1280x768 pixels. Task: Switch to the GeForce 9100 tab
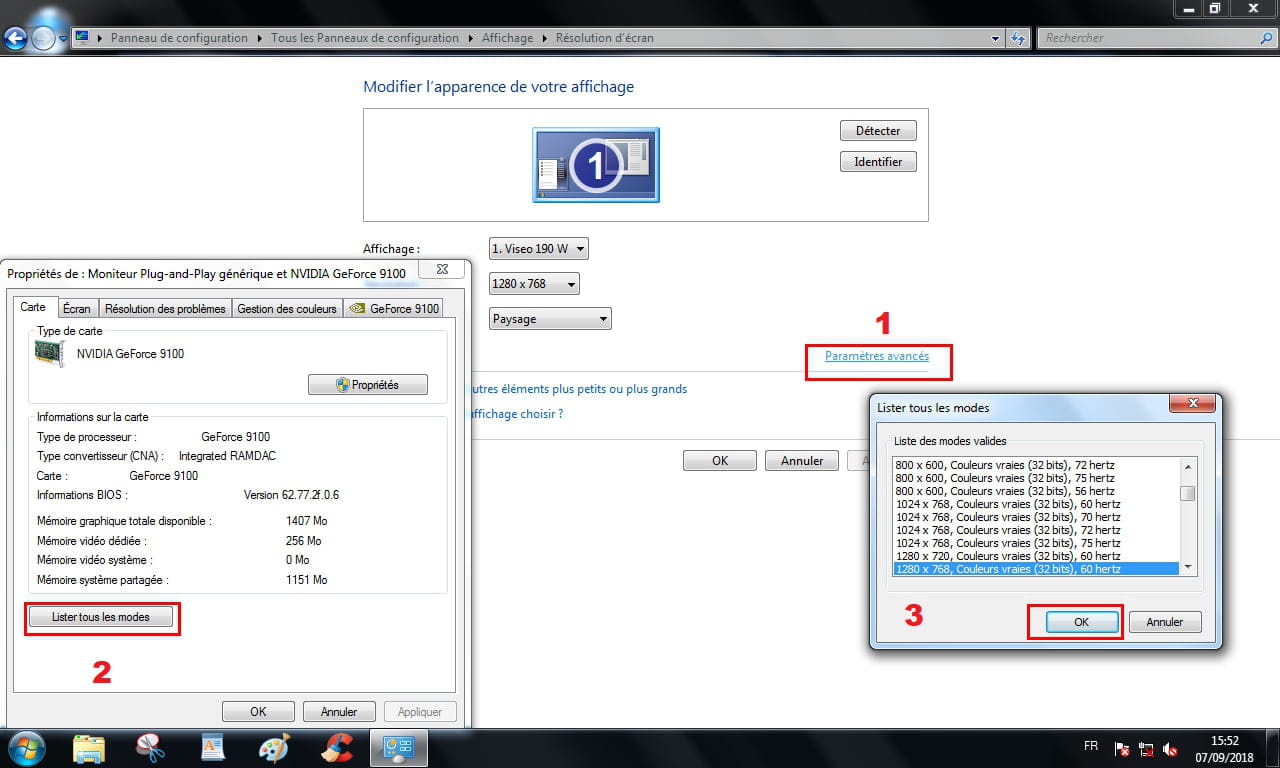[393, 309]
